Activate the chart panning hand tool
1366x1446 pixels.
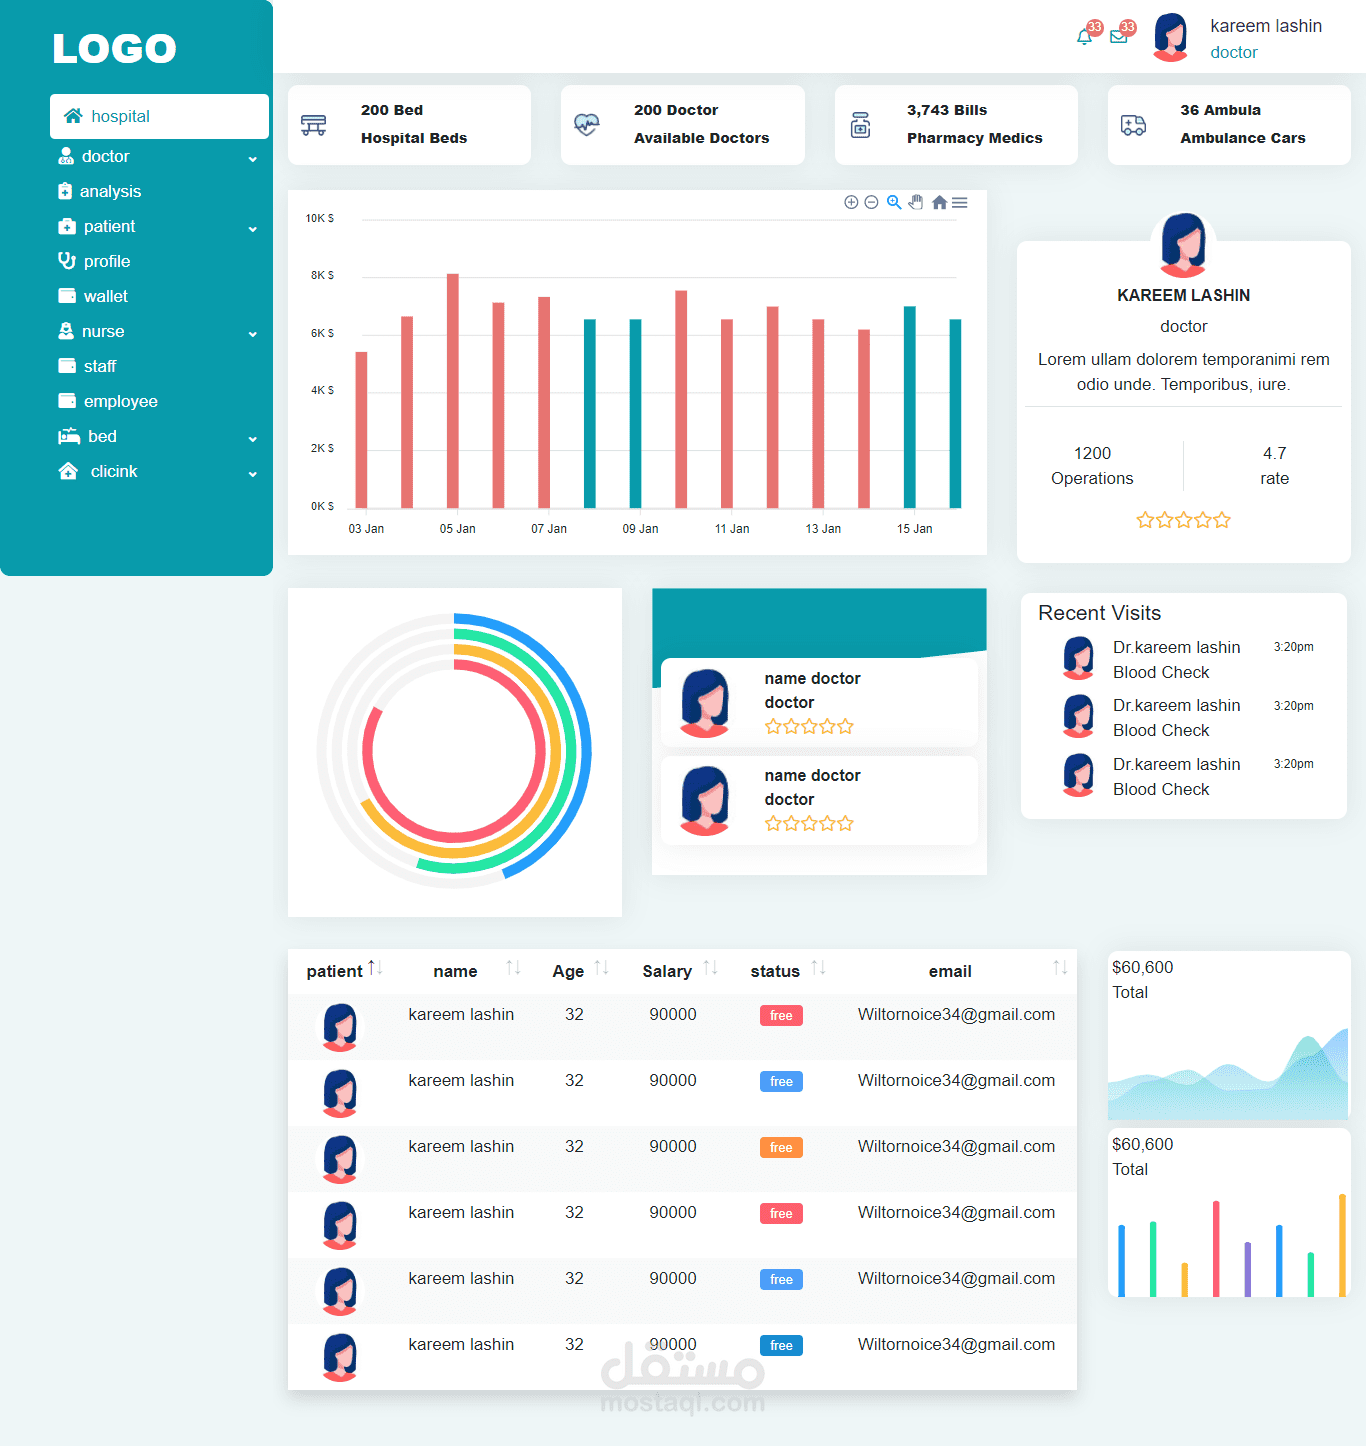916,202
